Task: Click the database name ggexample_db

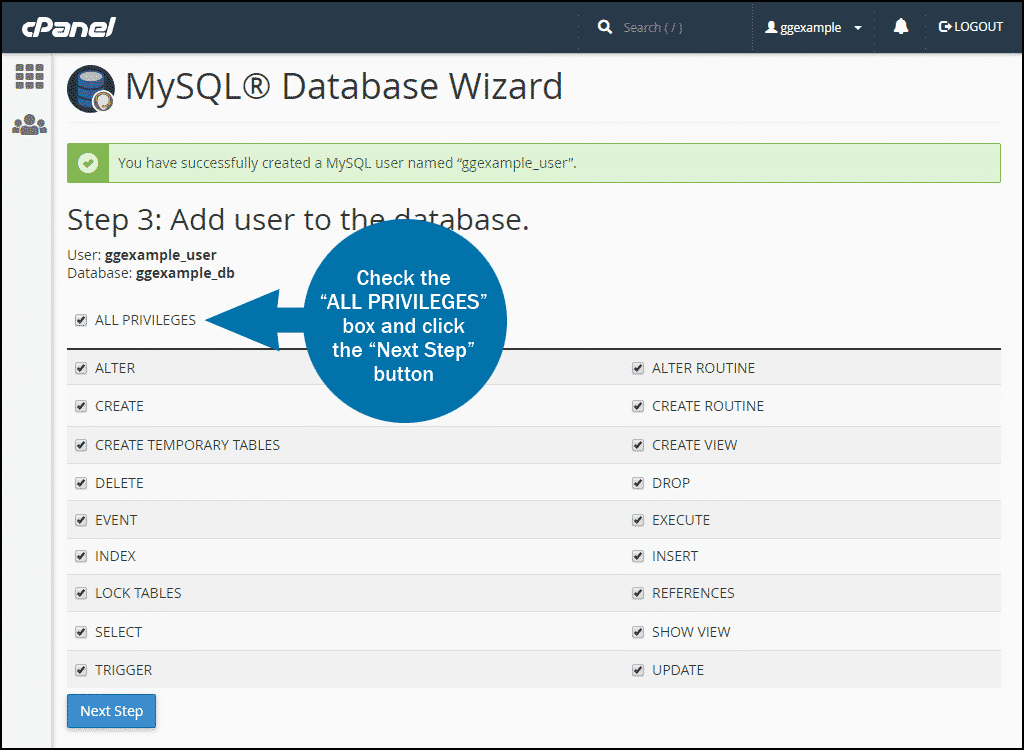Action: (x=185, y=273)
